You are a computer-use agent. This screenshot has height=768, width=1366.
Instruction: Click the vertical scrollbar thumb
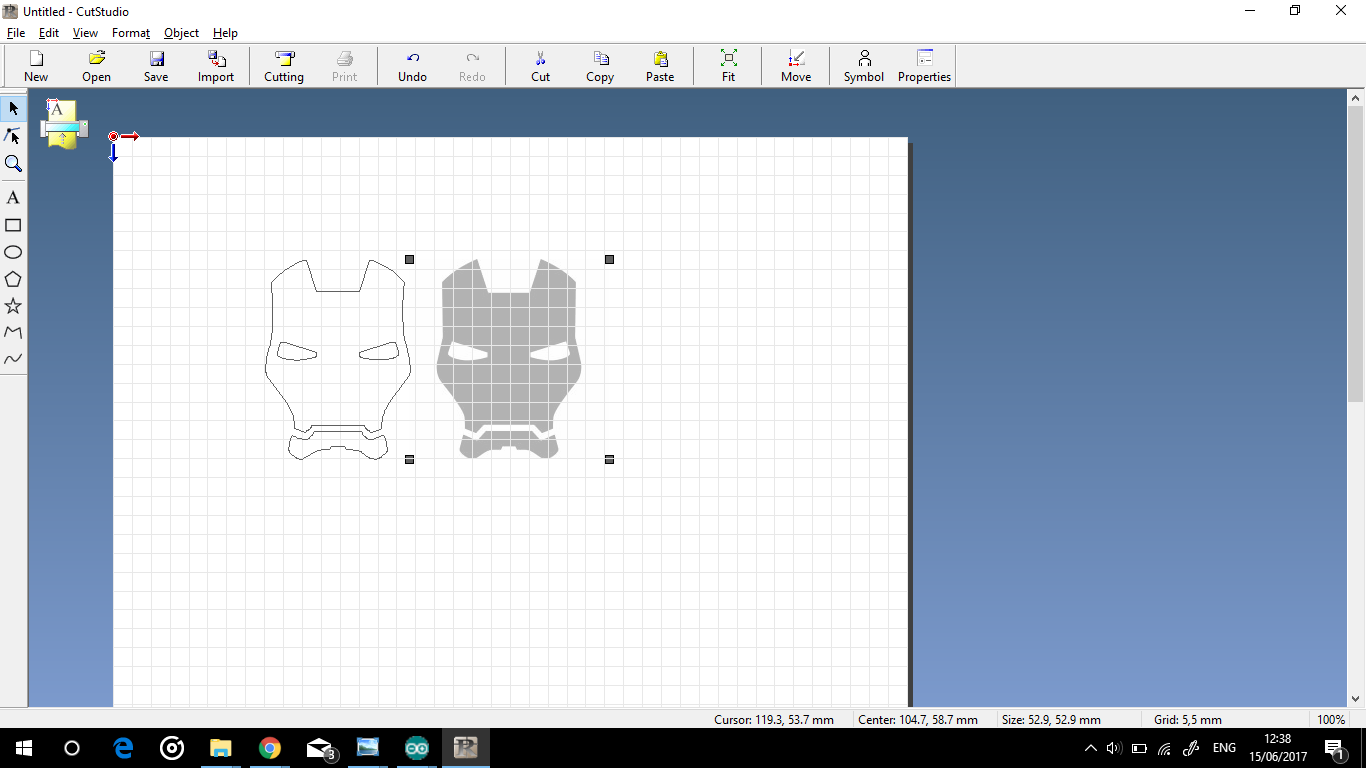pos(1356,254)
